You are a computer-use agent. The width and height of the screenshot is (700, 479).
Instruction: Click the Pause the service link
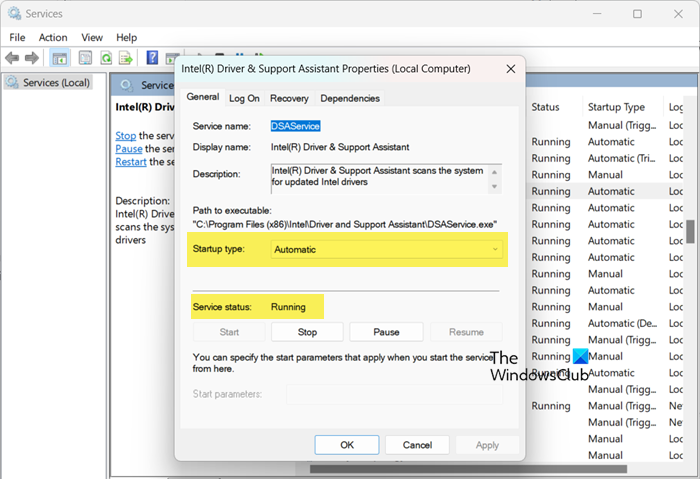[129, 149]
